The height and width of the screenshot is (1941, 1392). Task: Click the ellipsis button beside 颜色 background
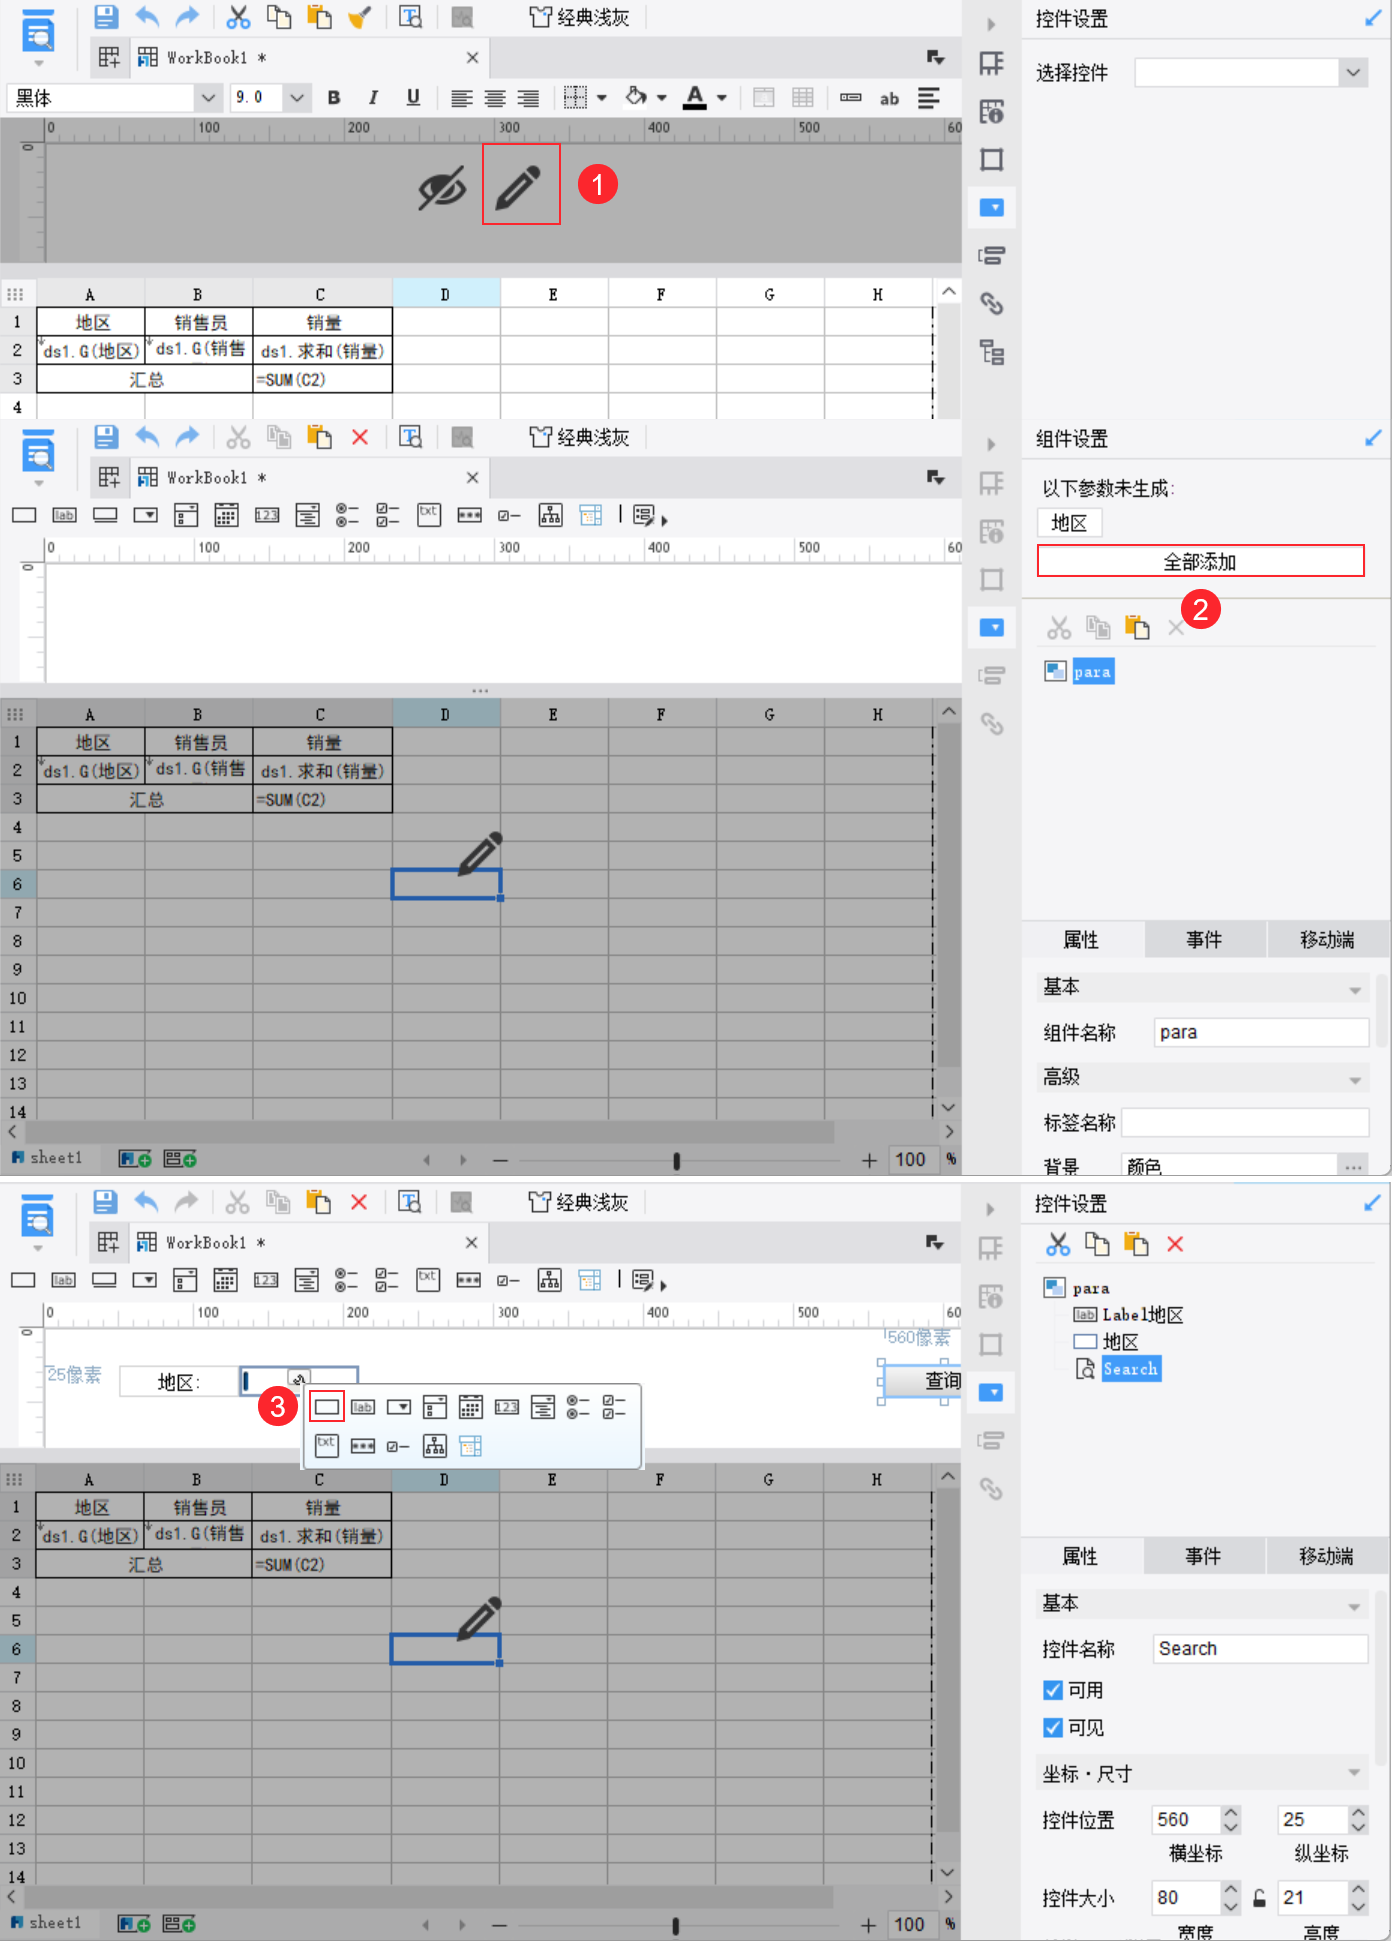coord(1353,1166)
